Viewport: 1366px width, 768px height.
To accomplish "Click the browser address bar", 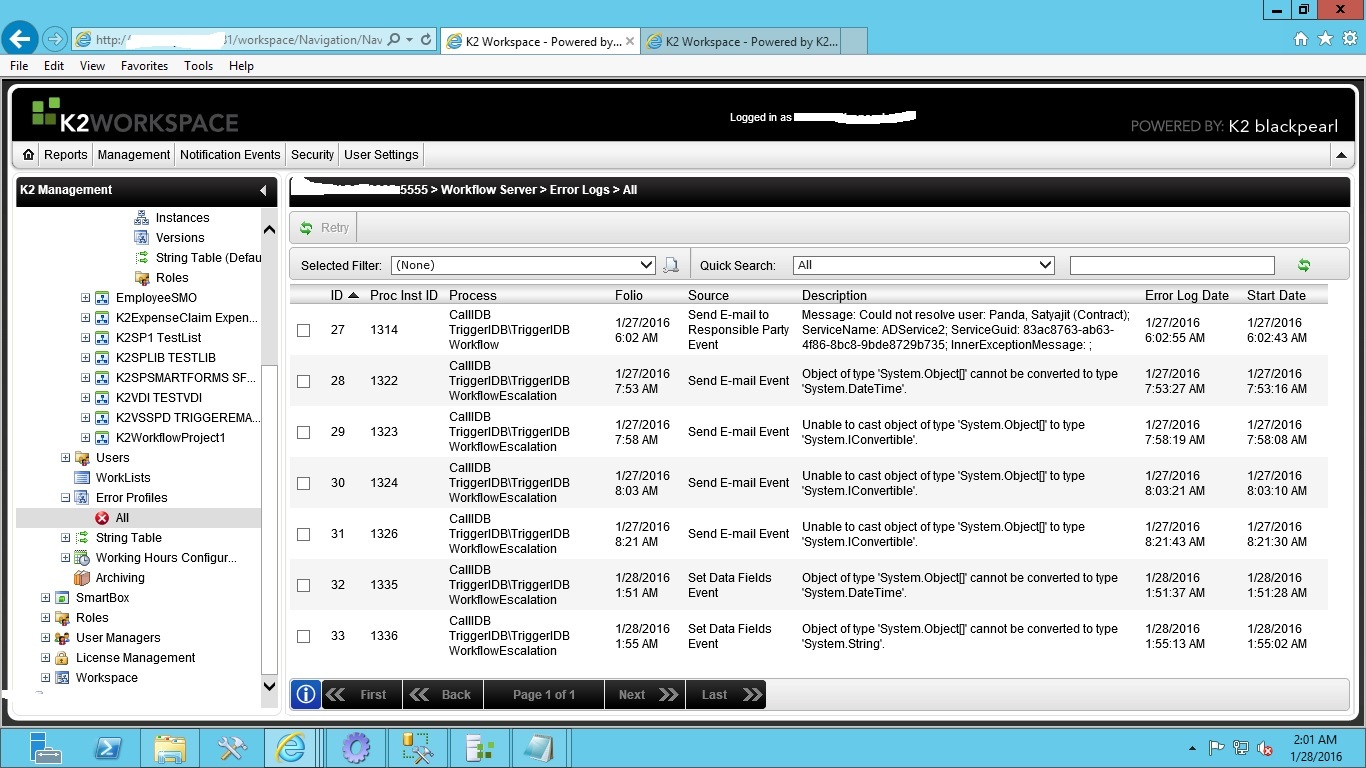I will pyautogui.click(x=238, y=40).
